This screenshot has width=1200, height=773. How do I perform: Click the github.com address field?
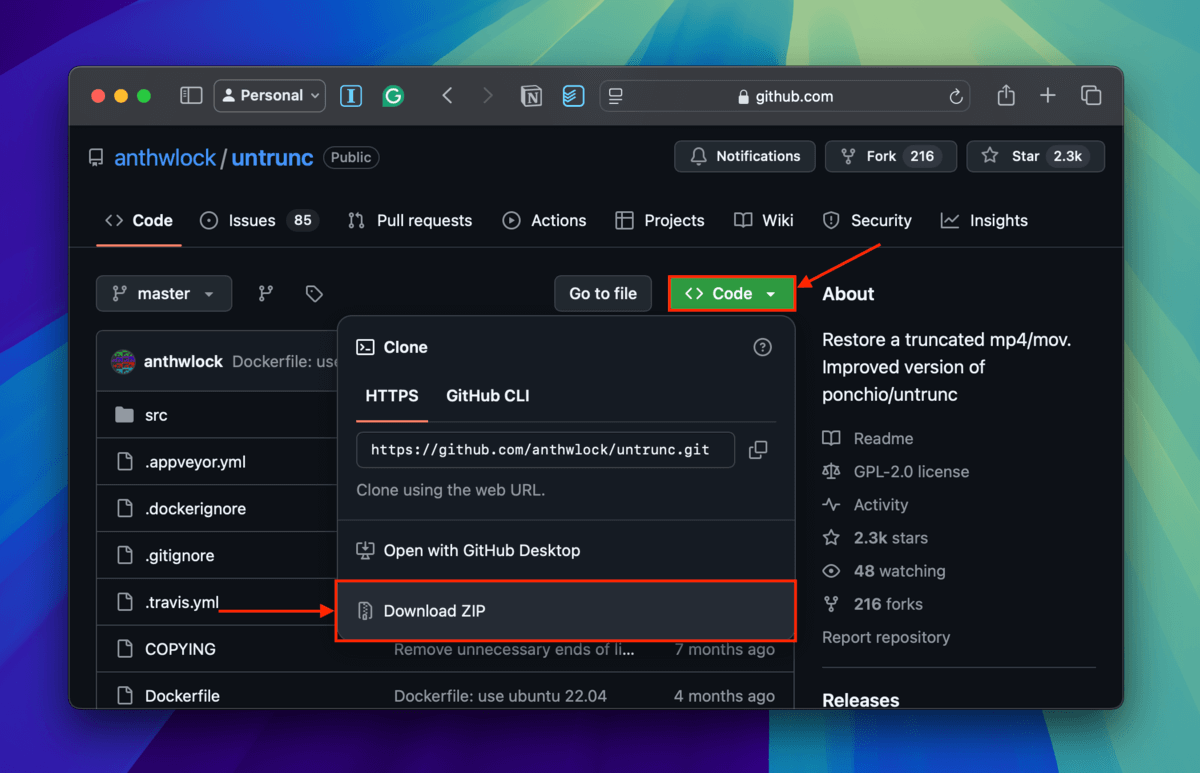[x=786, y=96]
